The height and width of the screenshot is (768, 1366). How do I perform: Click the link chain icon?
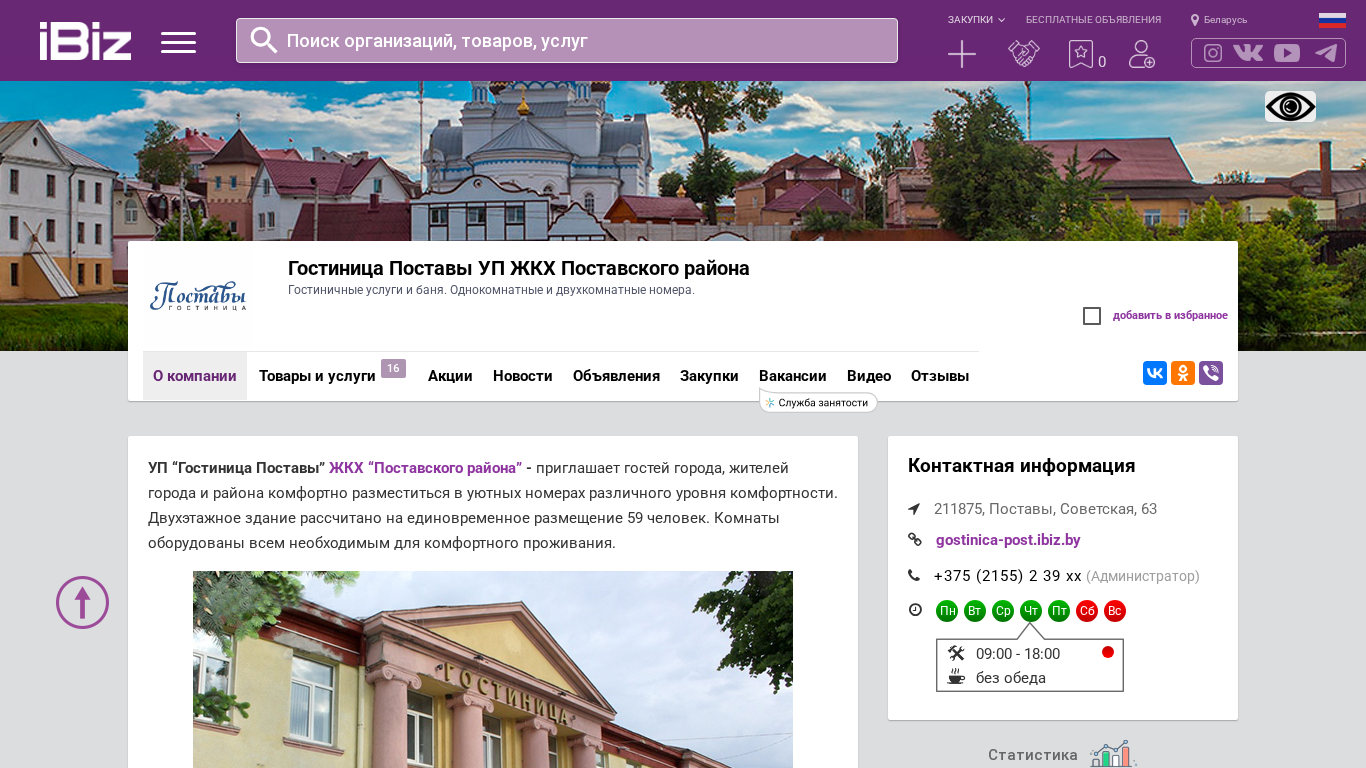pos(914,540)
